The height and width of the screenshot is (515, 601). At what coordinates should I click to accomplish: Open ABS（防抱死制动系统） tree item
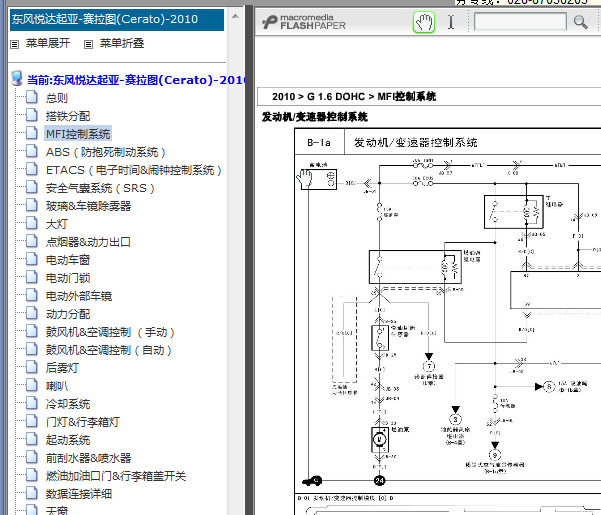point(105,152)
